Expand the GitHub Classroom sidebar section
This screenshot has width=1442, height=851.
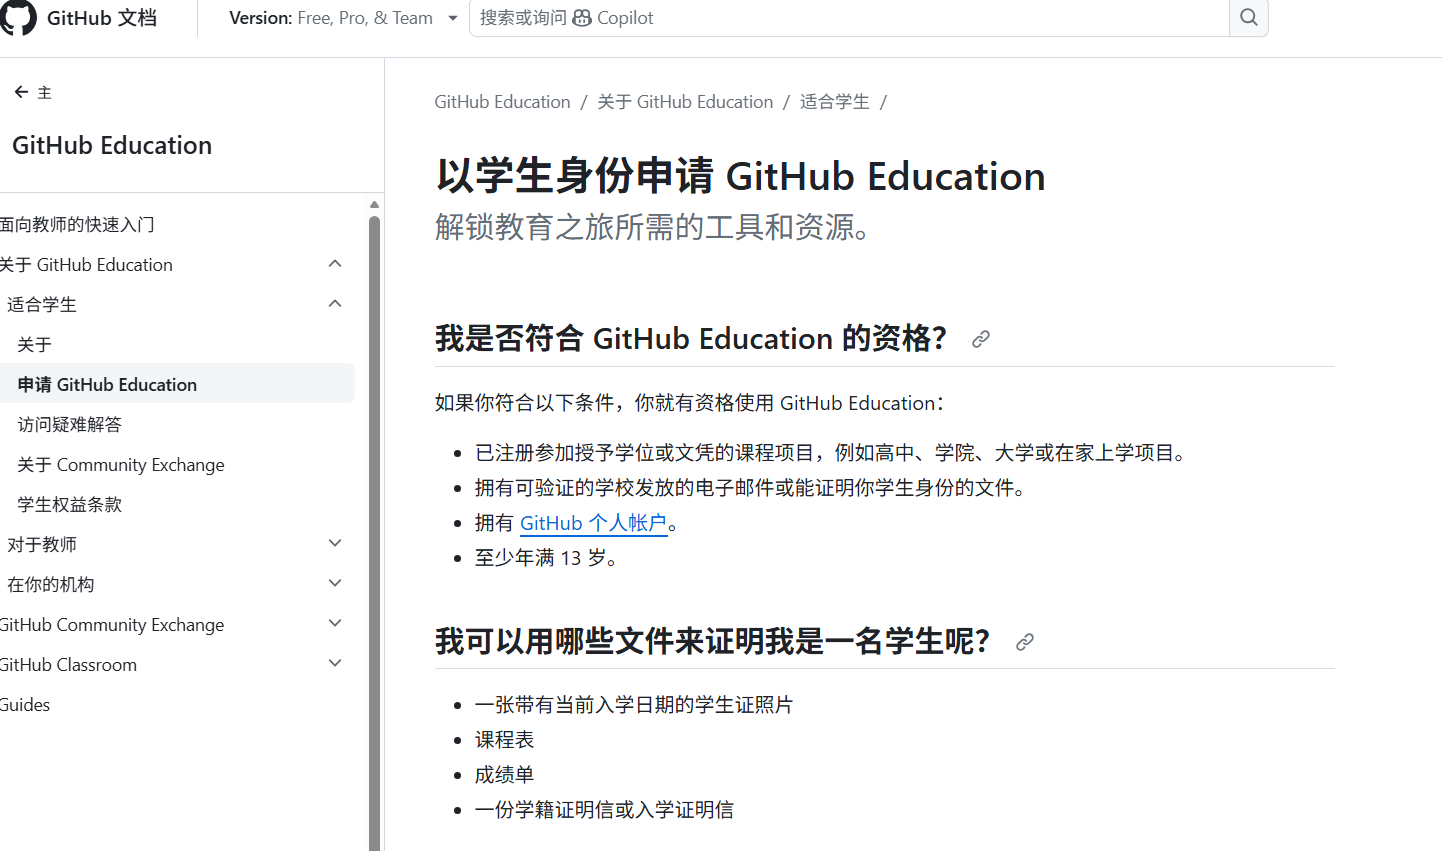[x=335, y=664]
